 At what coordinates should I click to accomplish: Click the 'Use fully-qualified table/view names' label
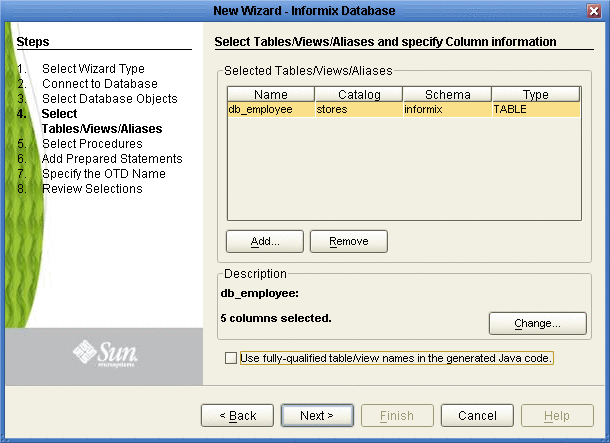396,358
